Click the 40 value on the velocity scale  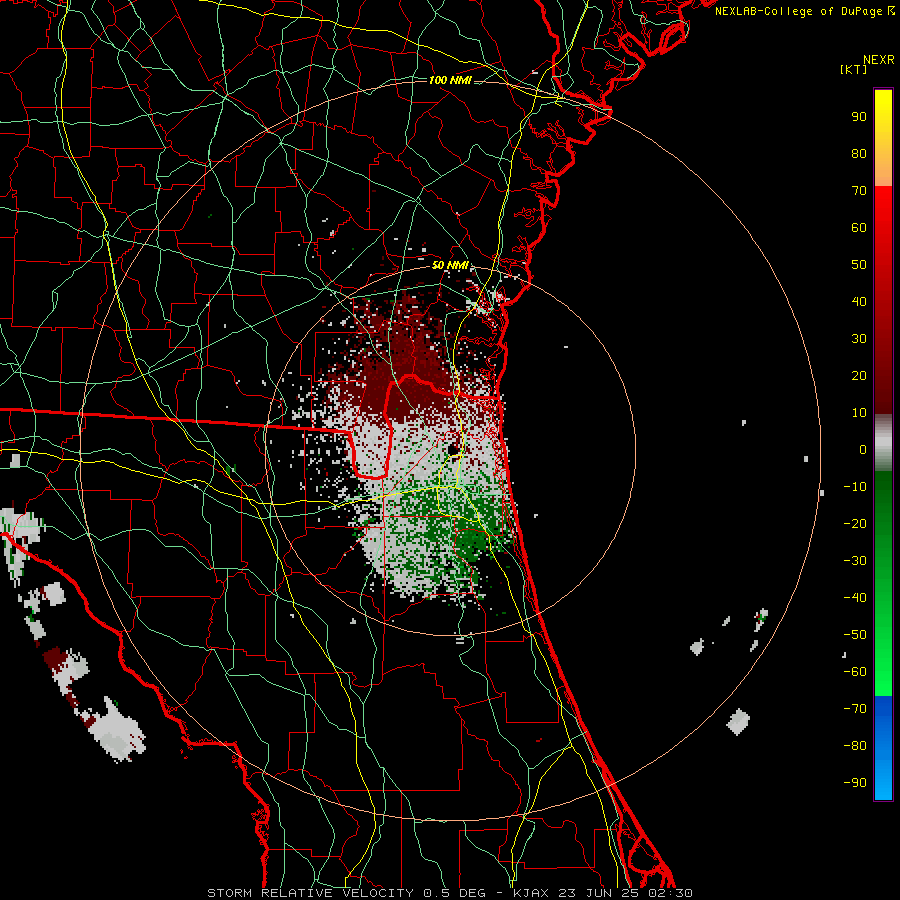[x=859, y=301]
